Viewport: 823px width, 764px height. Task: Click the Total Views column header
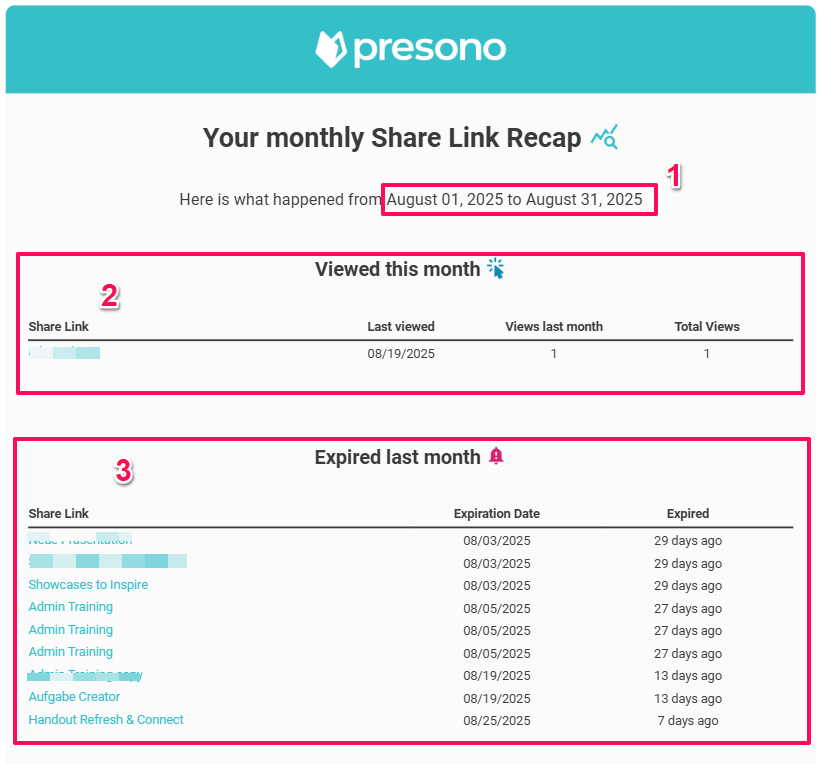(x=707, y=327)
